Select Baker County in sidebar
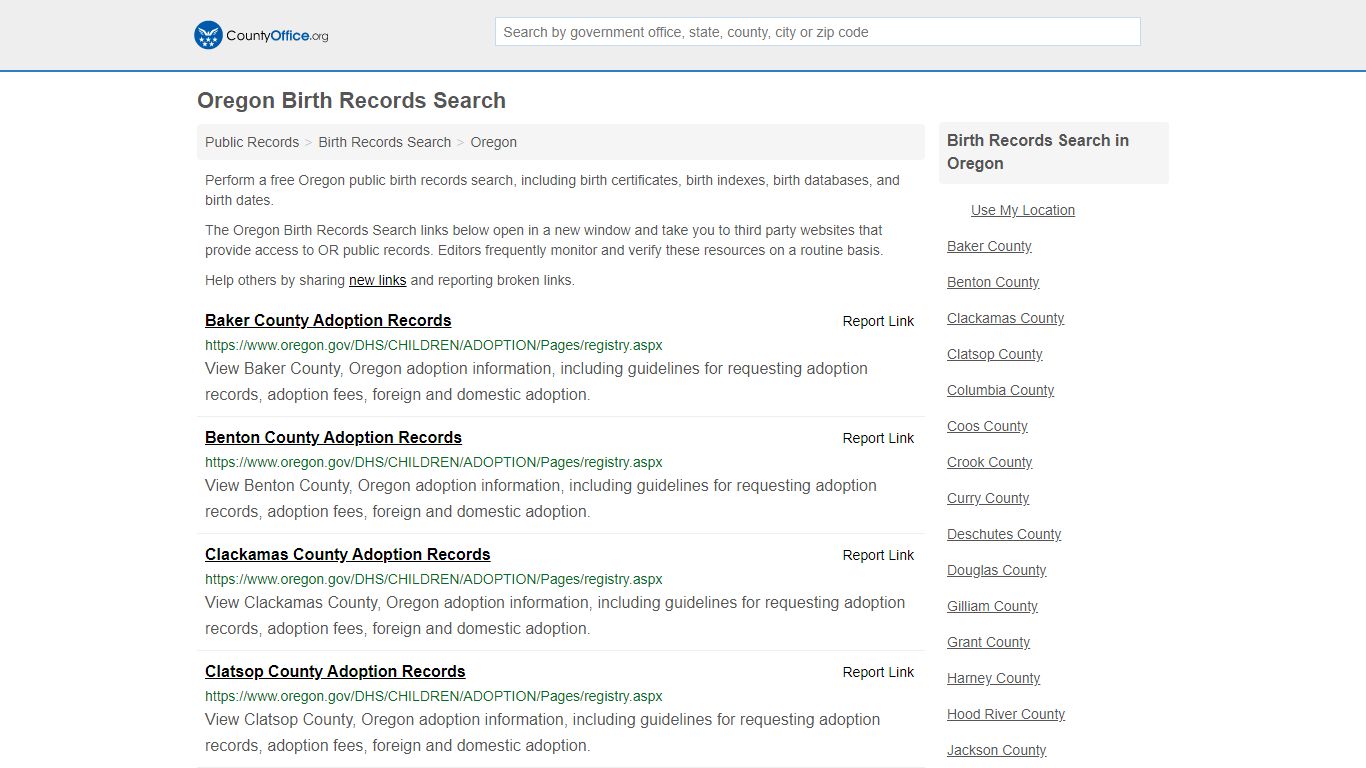 [989, 246]
